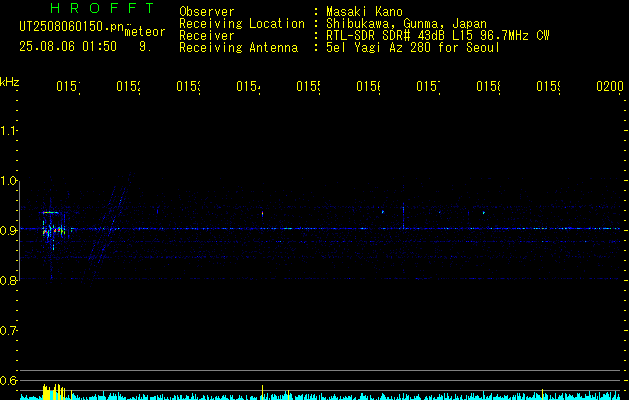Click the 0.6 kHz frequency label
629x400 pixels.
pyautogui.click(x=8, y=380)
